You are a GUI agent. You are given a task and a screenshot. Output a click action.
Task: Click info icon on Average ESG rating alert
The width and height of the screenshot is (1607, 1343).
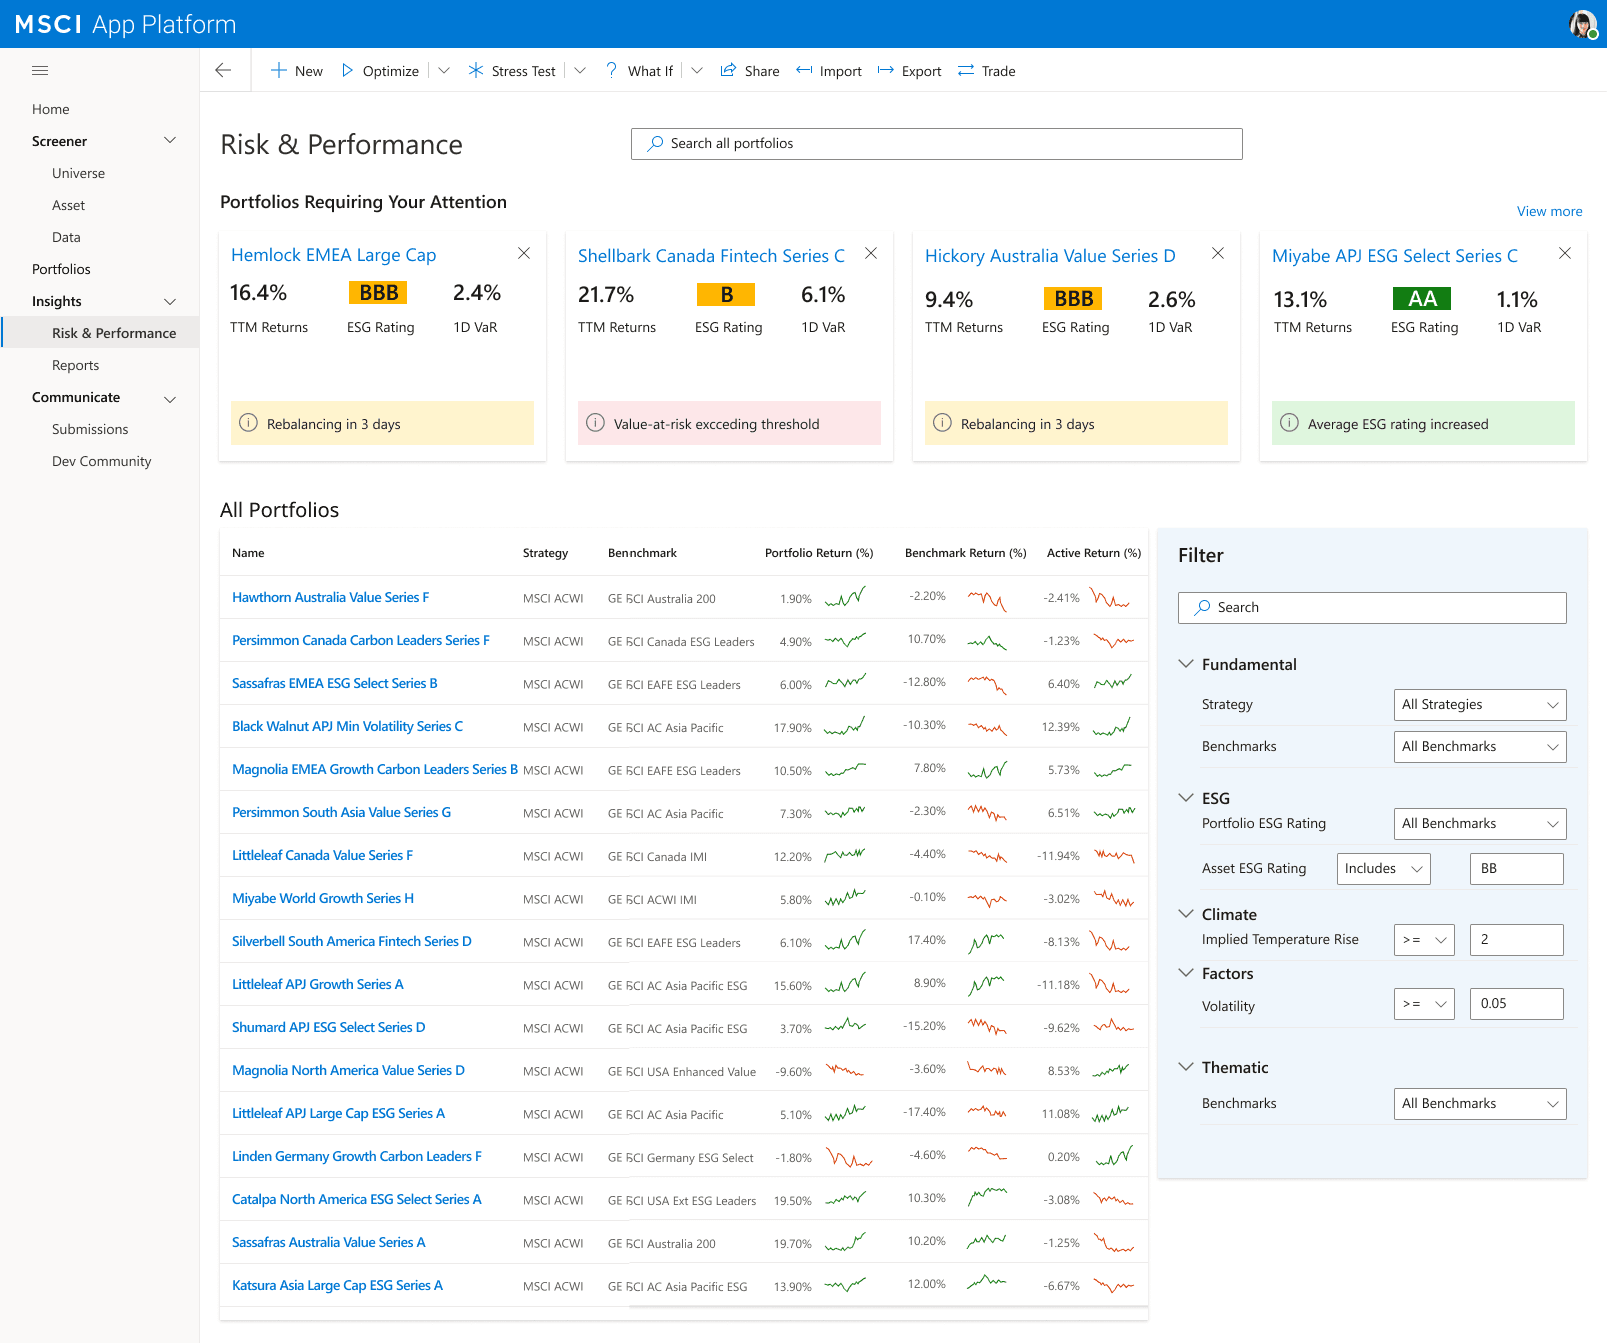(1289, 423)
